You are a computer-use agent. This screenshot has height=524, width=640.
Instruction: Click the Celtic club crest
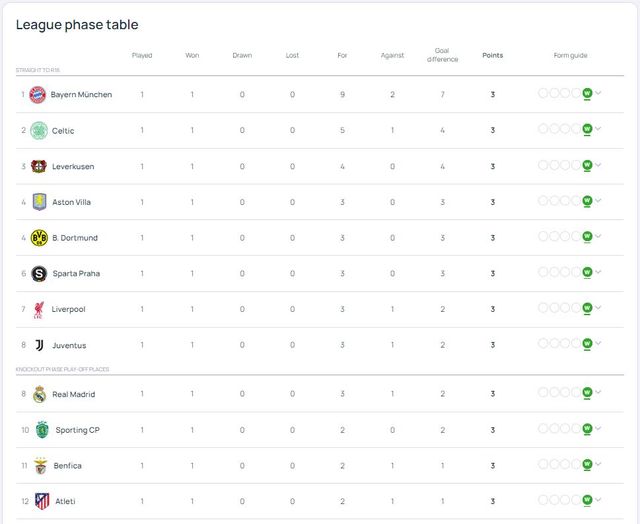click(38, 130)
